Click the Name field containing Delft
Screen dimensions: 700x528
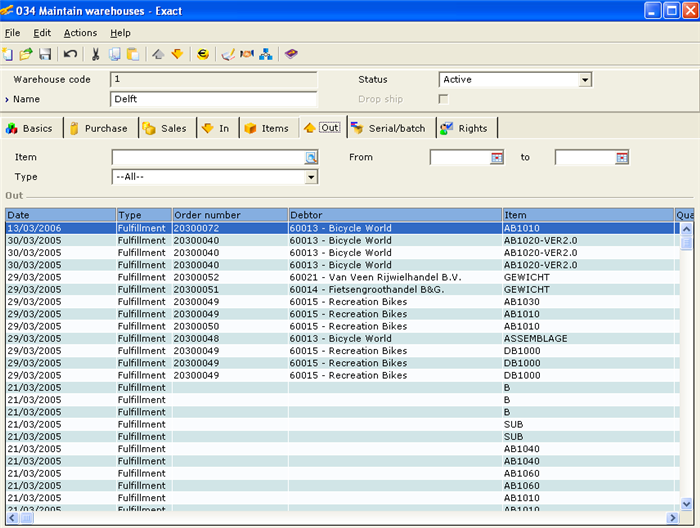tap(213, 99)
